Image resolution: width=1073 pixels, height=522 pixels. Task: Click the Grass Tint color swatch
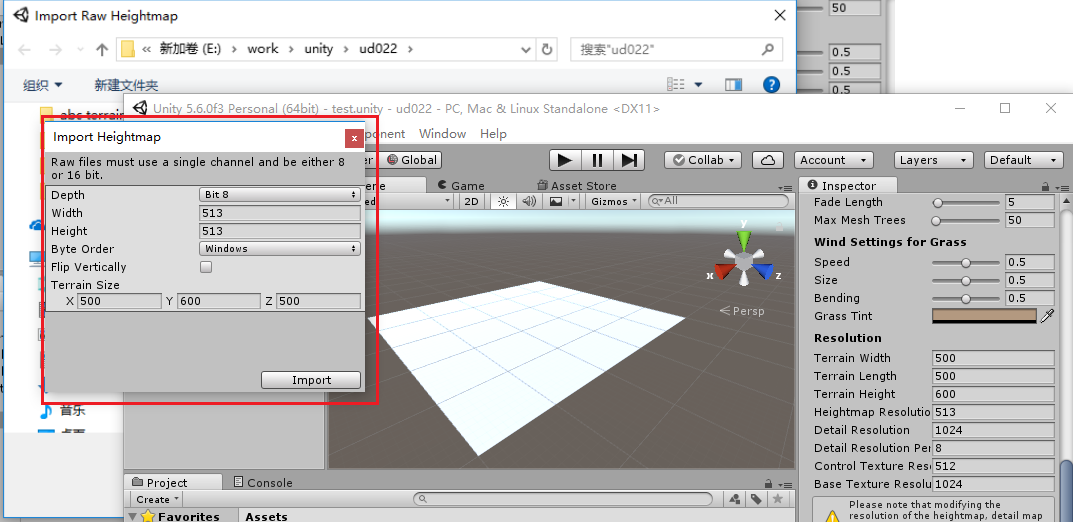(x=985, y=316)
